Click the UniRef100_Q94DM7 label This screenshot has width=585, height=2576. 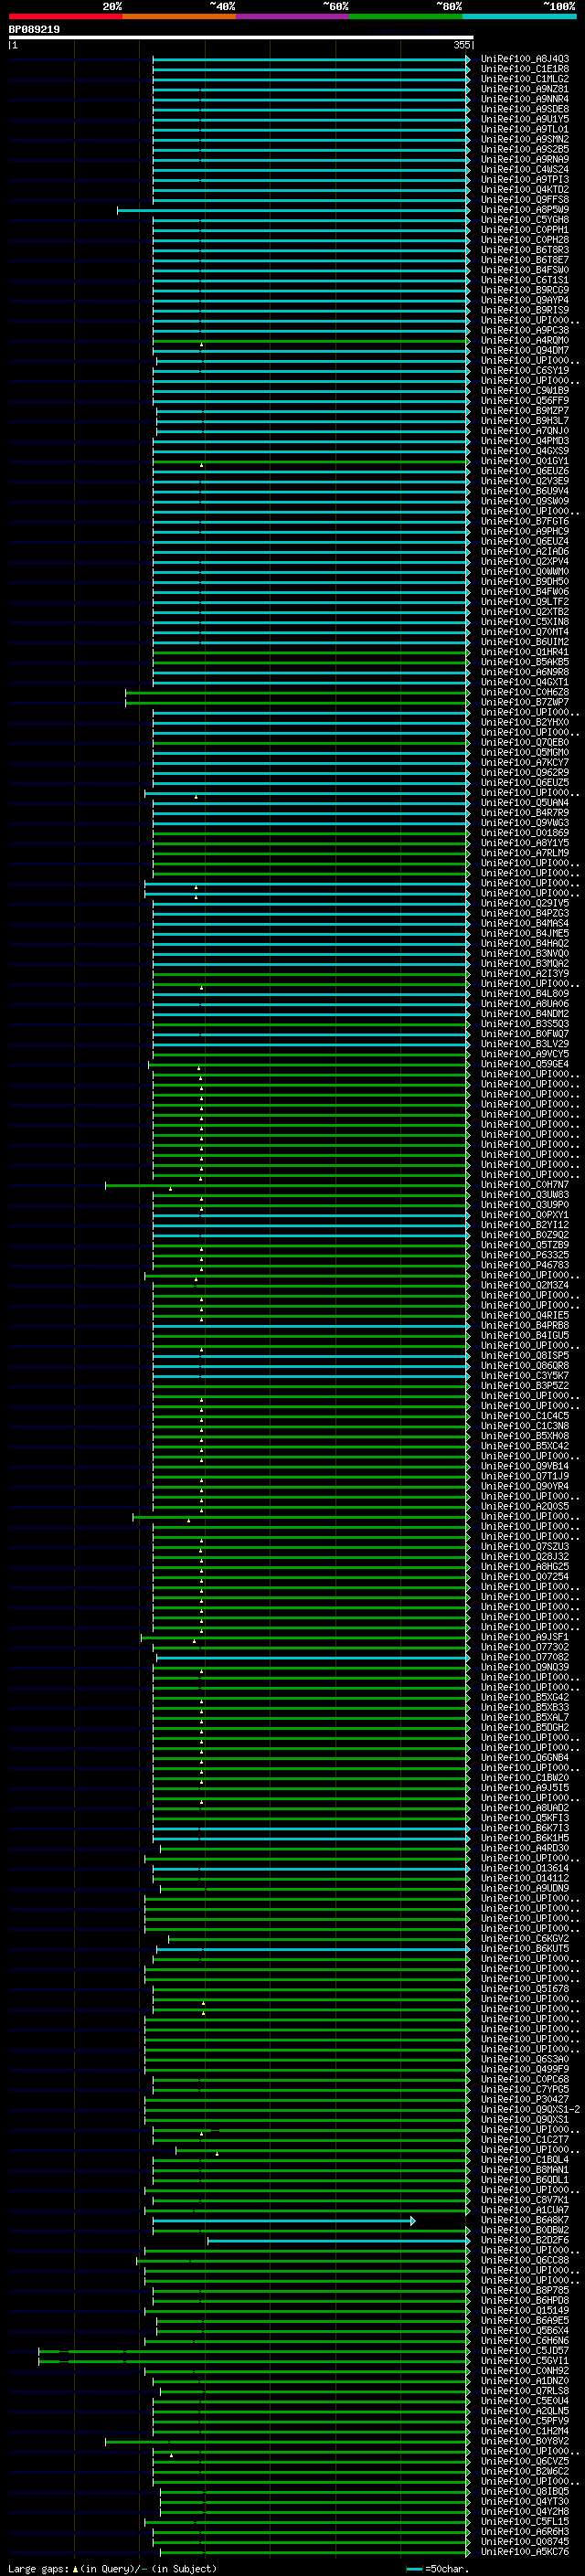tap(525, 351)
